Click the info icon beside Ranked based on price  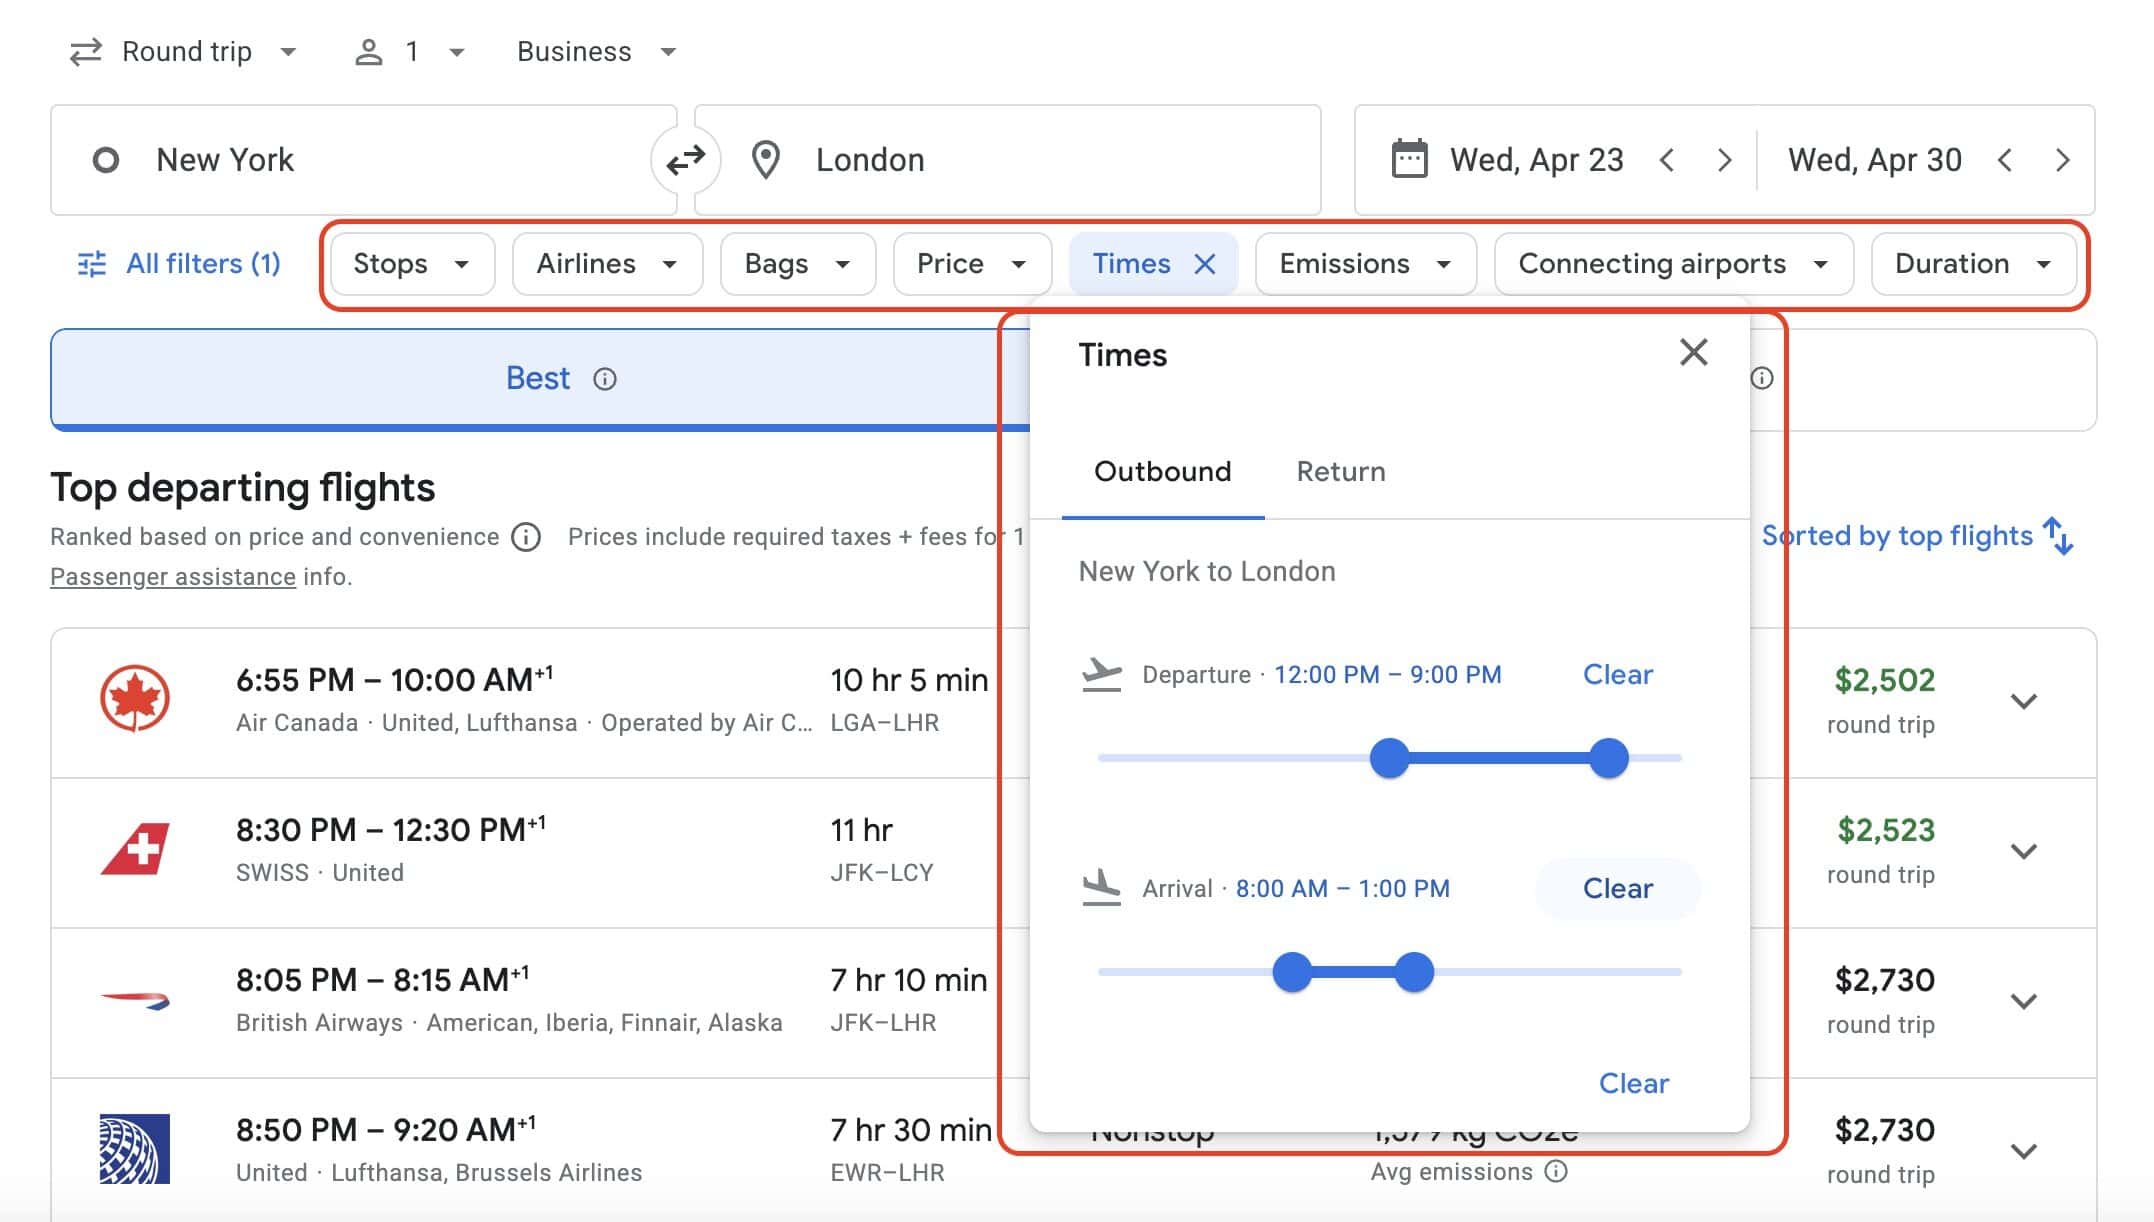526,537
